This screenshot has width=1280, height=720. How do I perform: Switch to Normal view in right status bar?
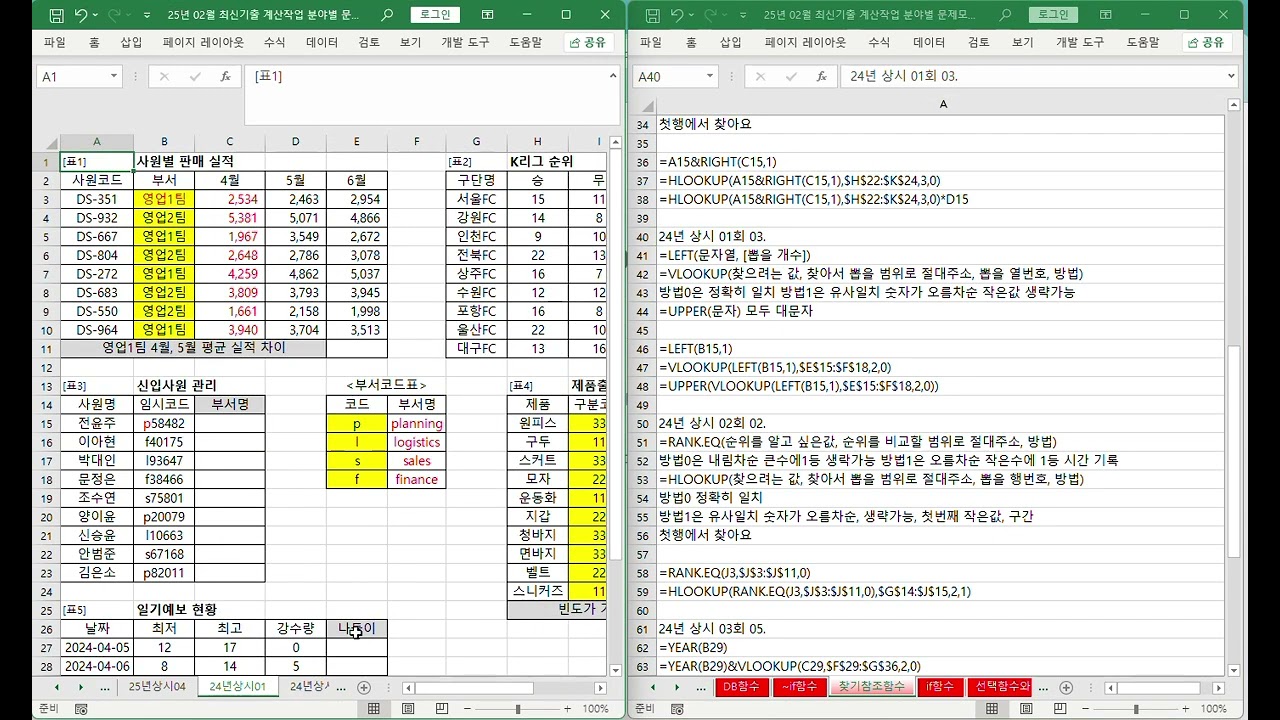992,708
